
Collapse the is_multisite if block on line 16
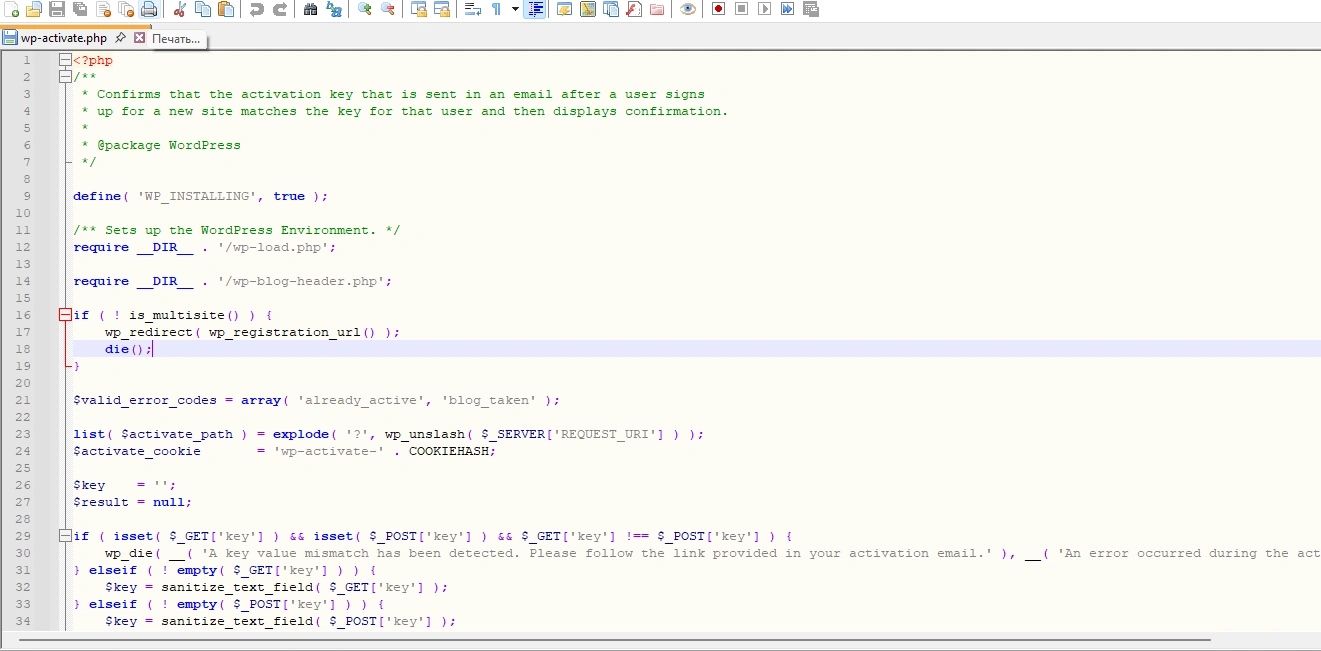click(65, 315)
